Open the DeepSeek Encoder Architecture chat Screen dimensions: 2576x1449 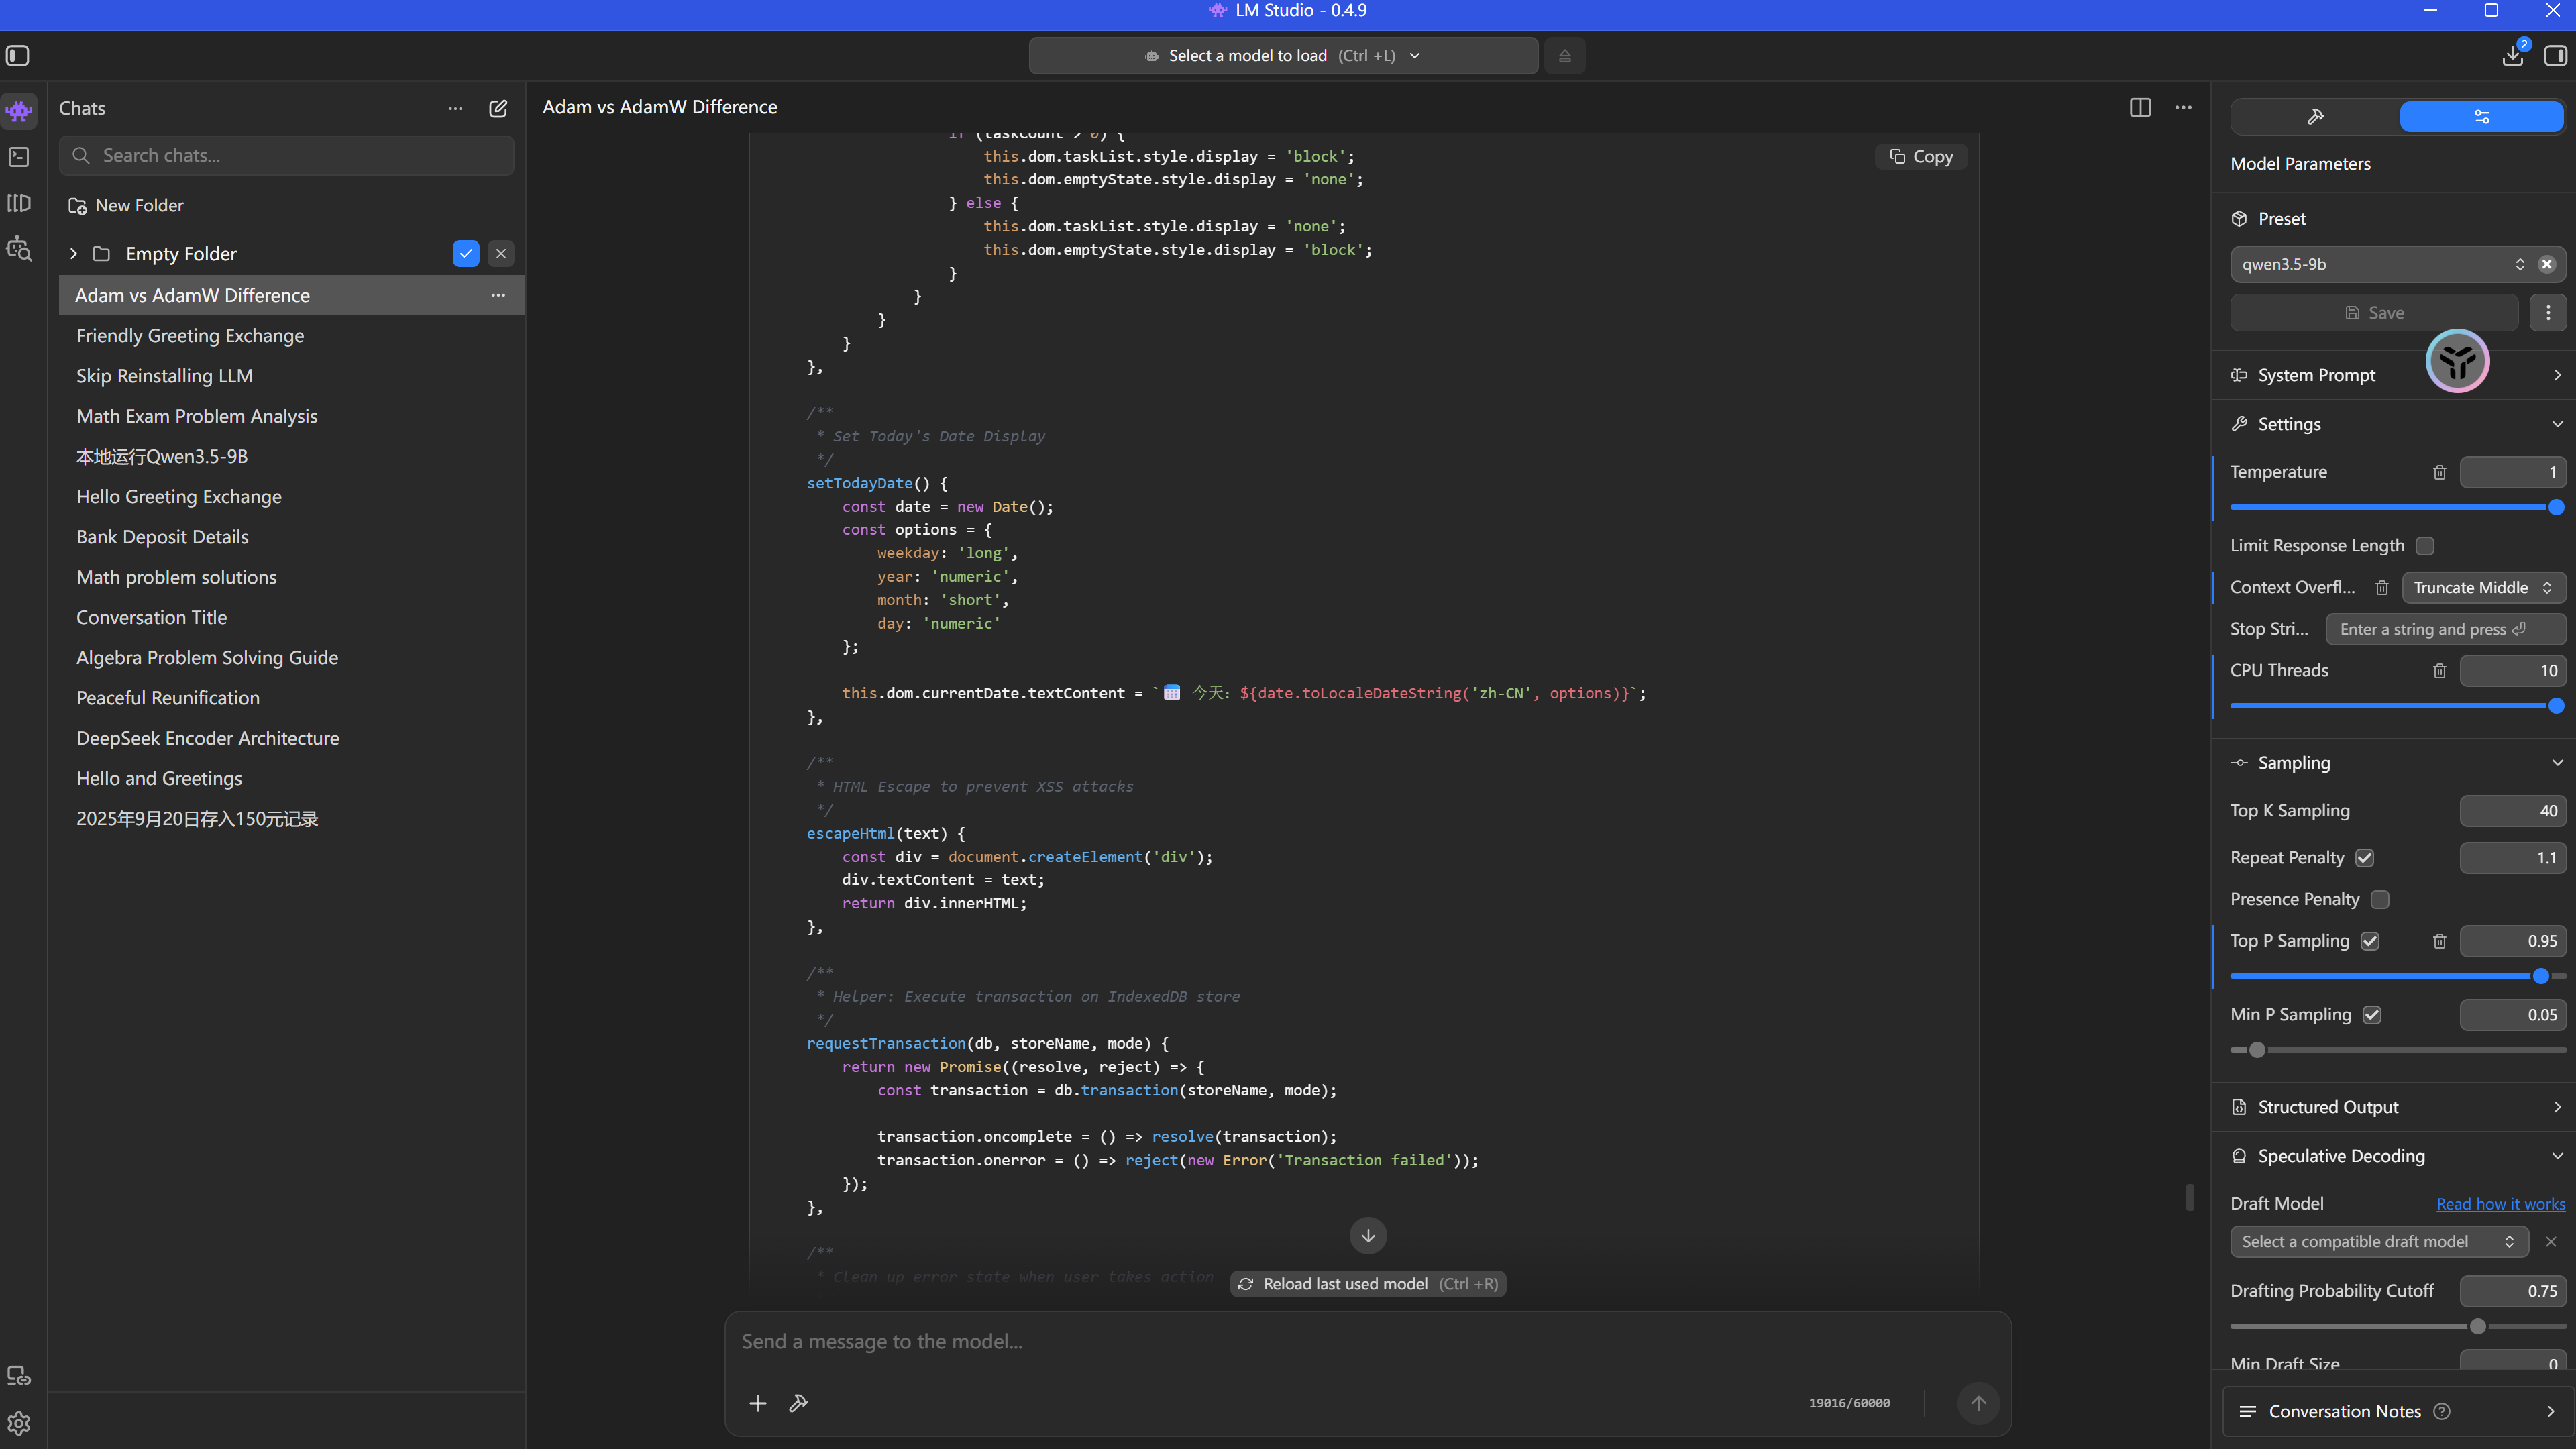(291, 738)
